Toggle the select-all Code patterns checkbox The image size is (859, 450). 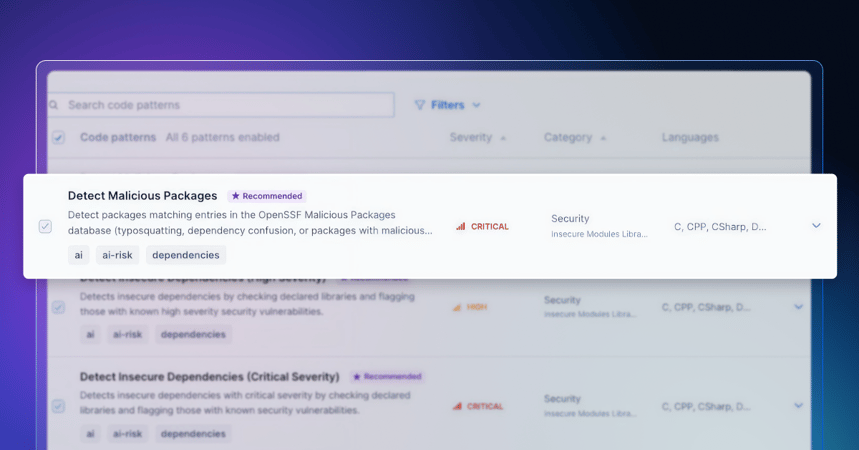(x=58, y=138)
